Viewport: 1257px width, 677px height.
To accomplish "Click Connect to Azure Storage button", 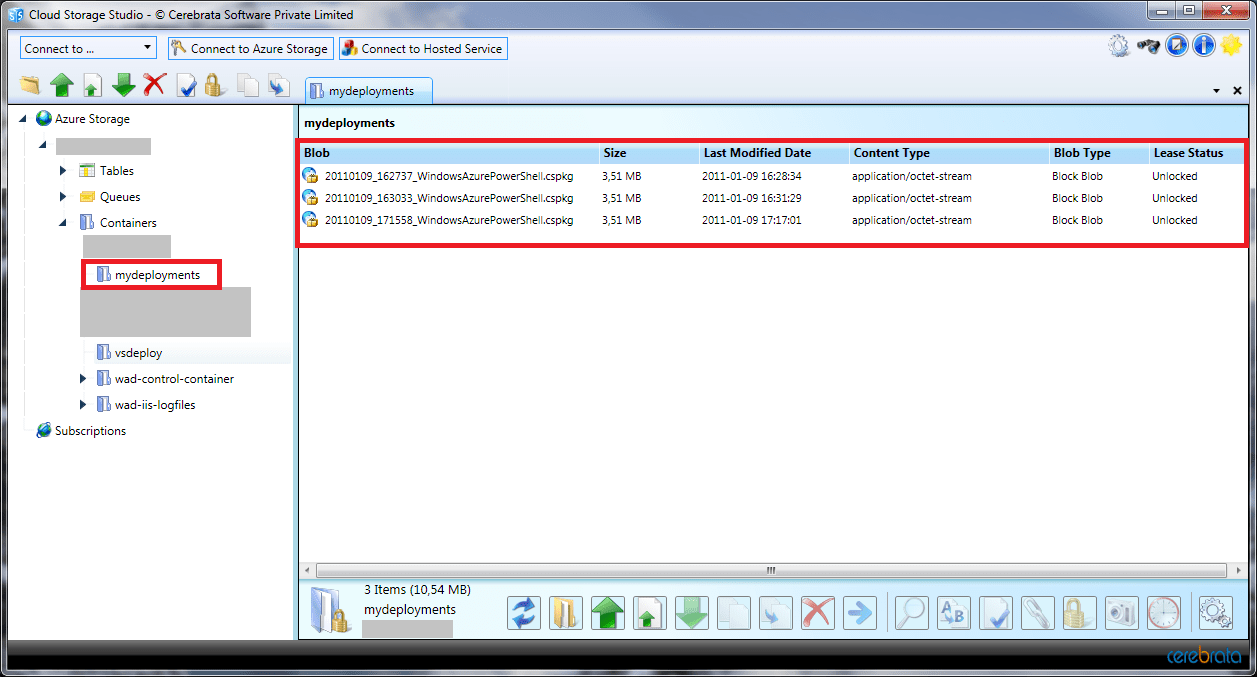I will (x=250, y=48).
